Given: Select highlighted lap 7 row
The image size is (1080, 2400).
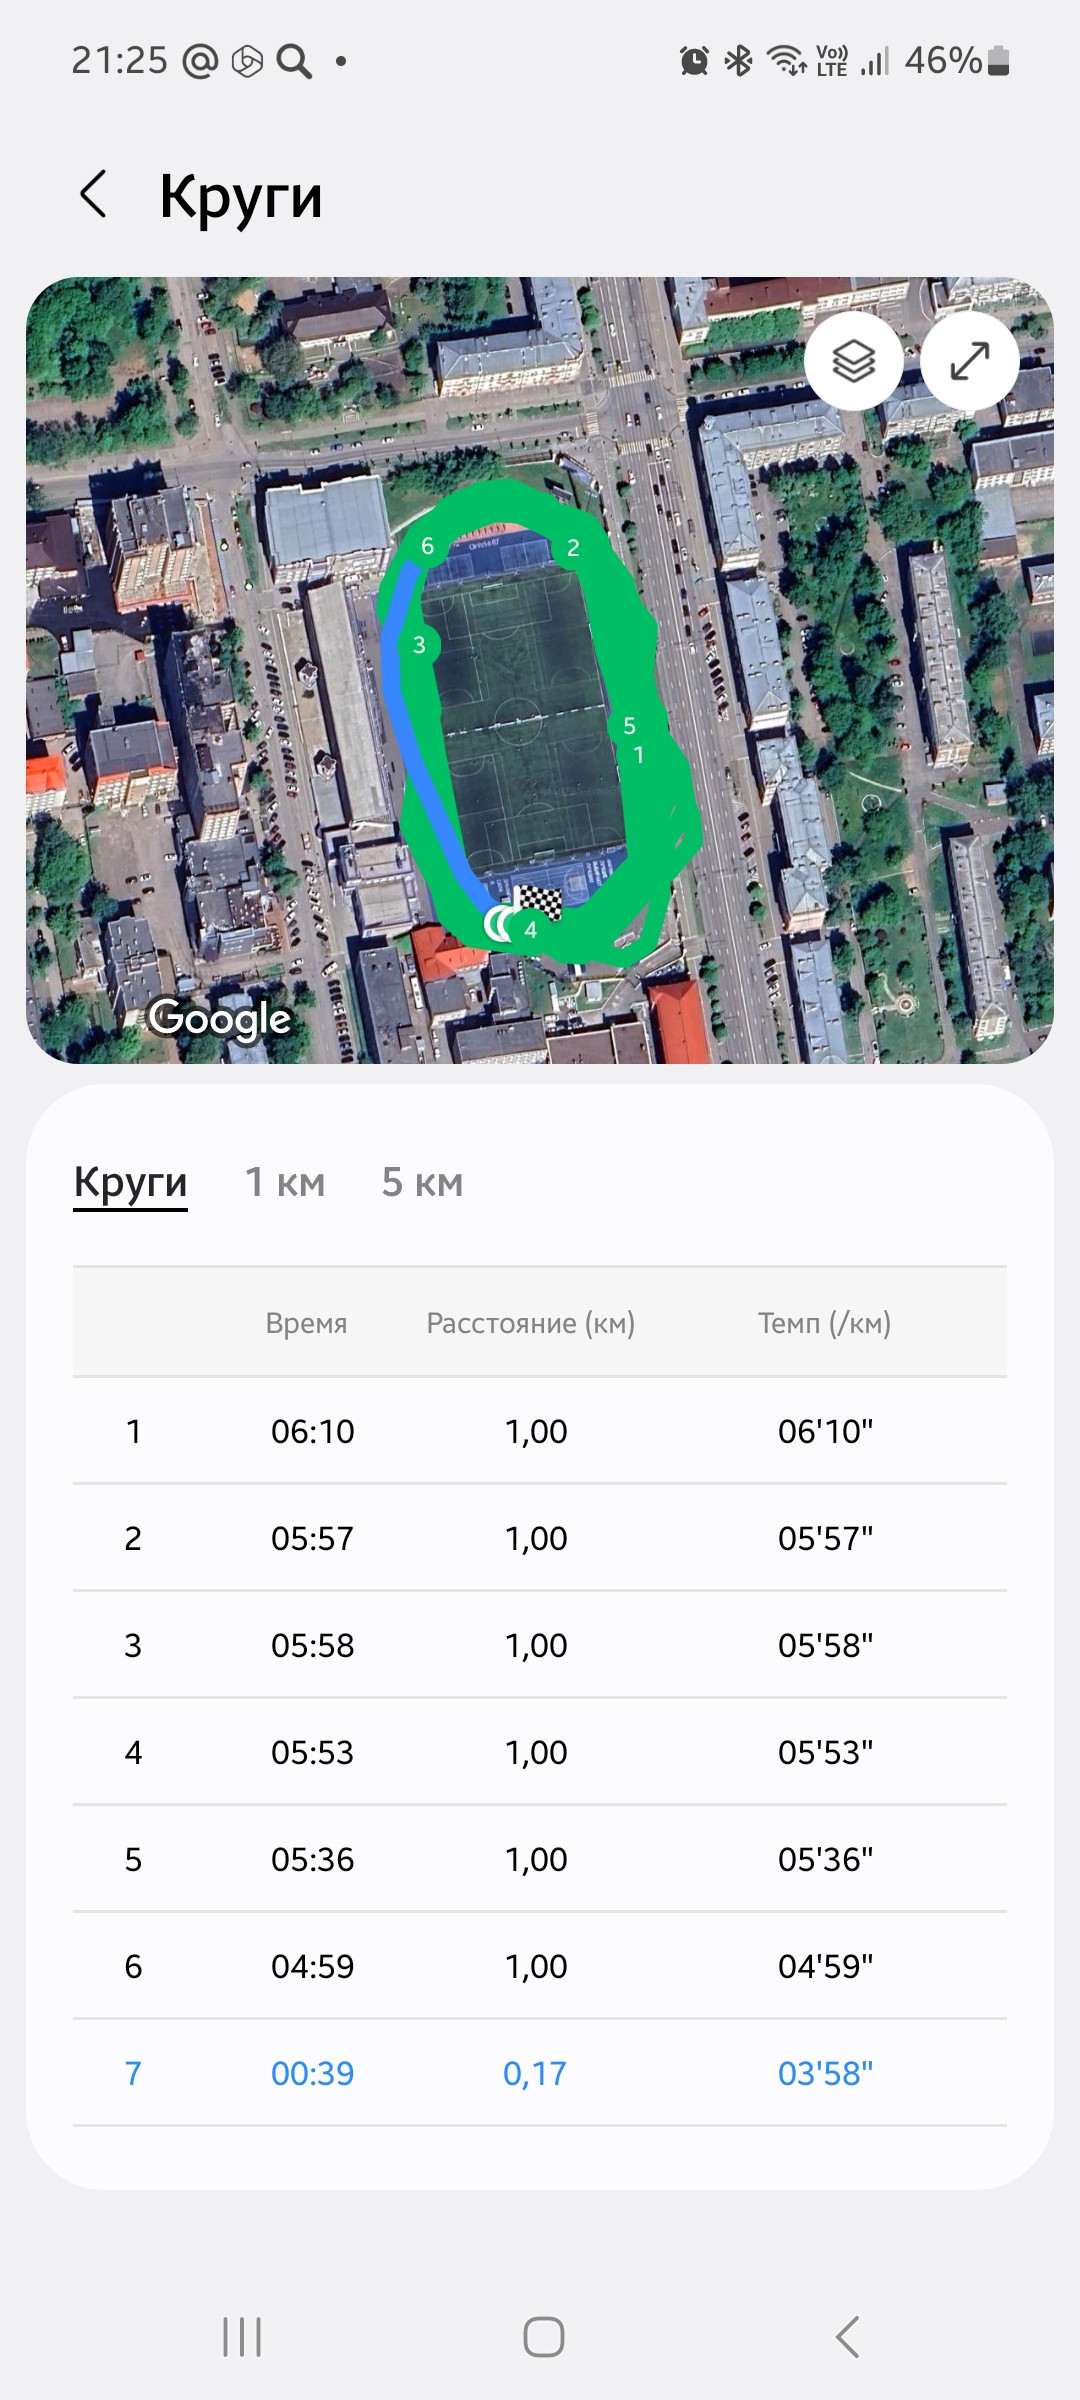Looking at the screenshot, I should [540, 2073].
